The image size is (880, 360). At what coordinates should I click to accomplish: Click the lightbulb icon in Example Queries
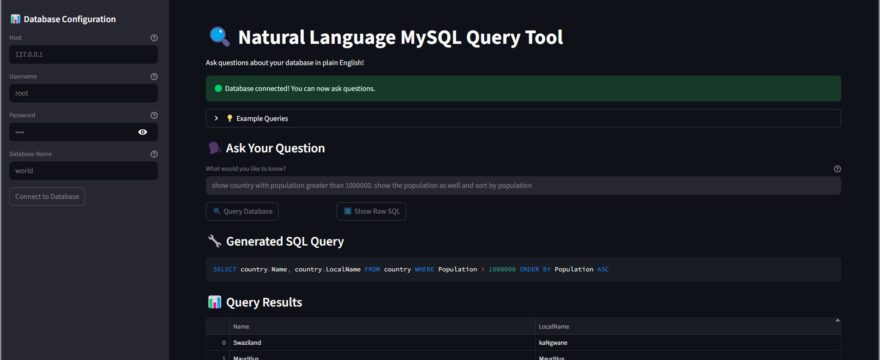click(x=229, y=119)
